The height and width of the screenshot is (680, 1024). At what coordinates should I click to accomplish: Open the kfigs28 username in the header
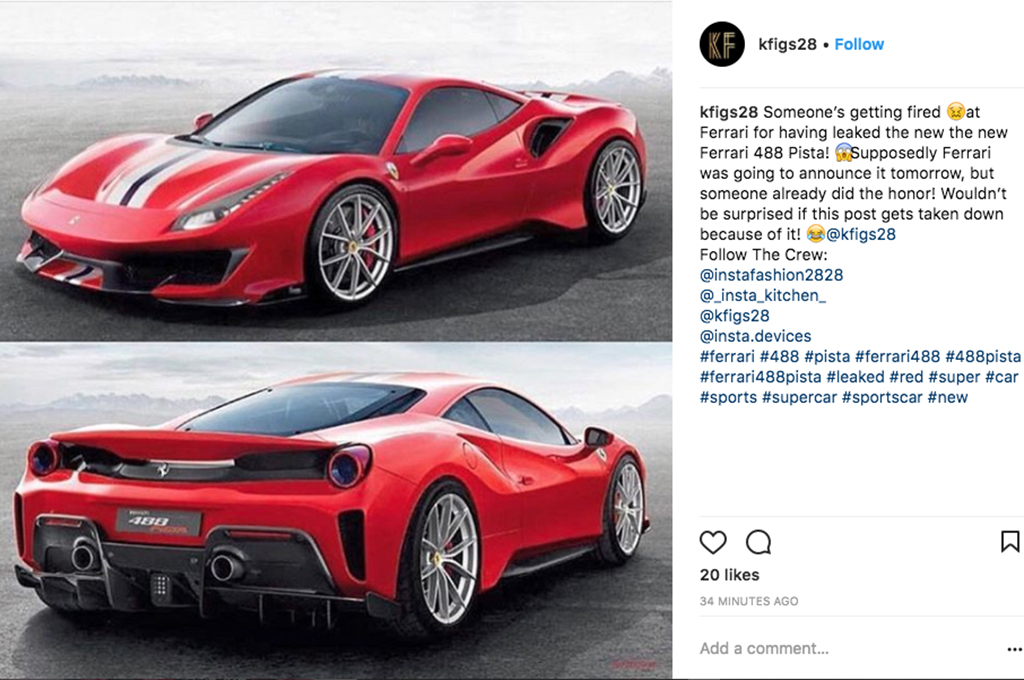(787, 44)
